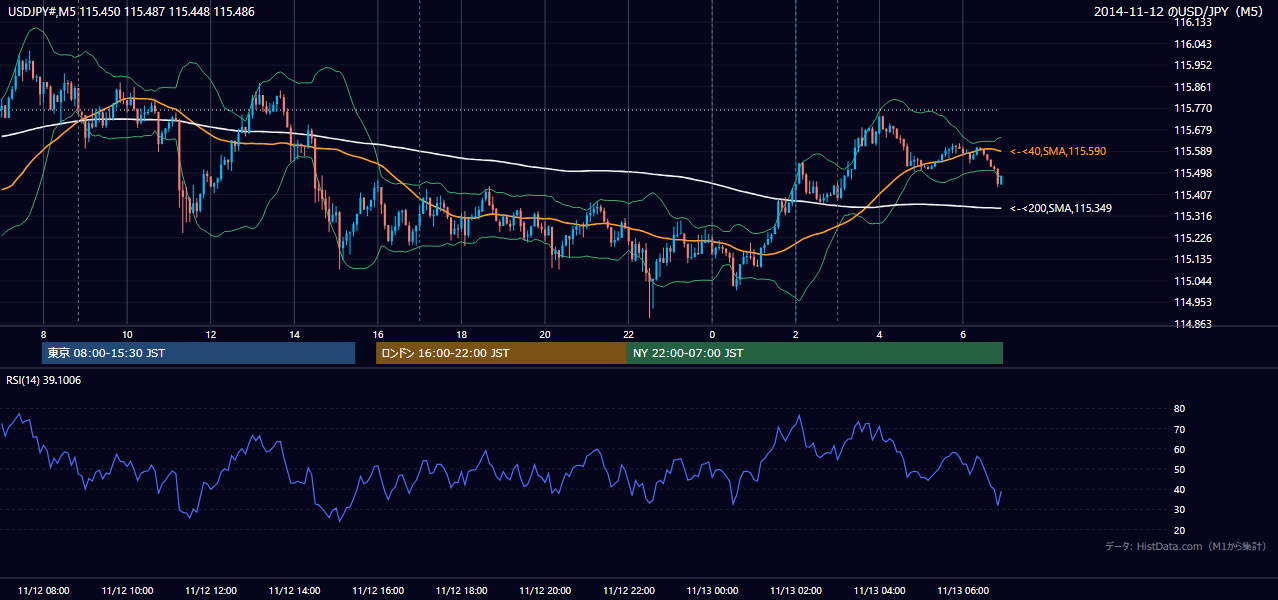Click RSI scale value 20

pos(1179,531)
